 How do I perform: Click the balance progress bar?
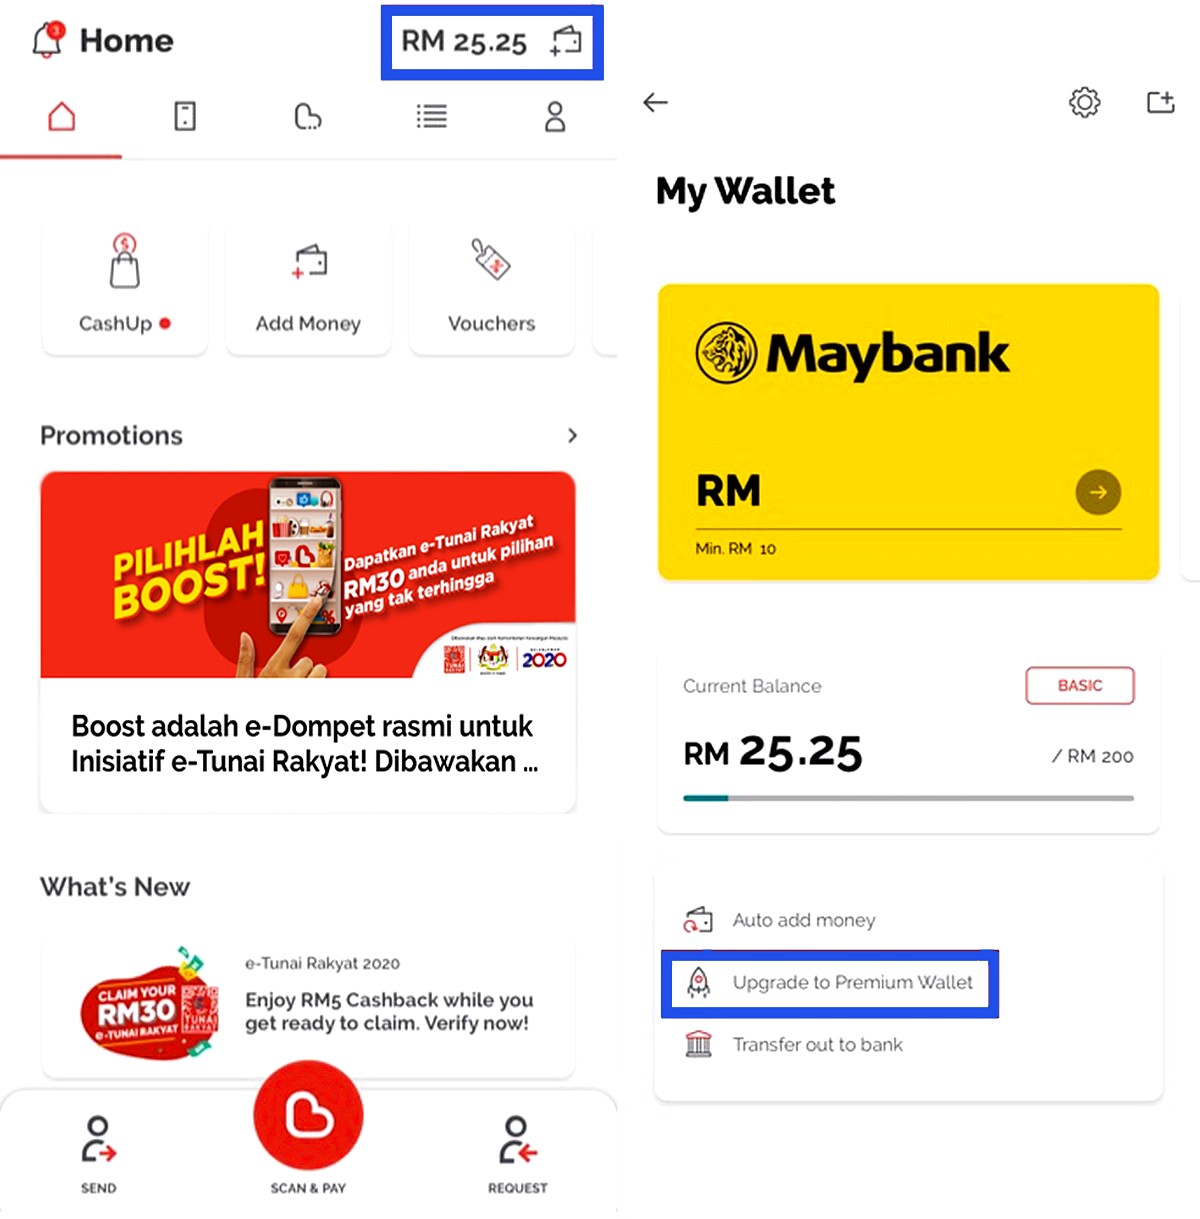908,798
